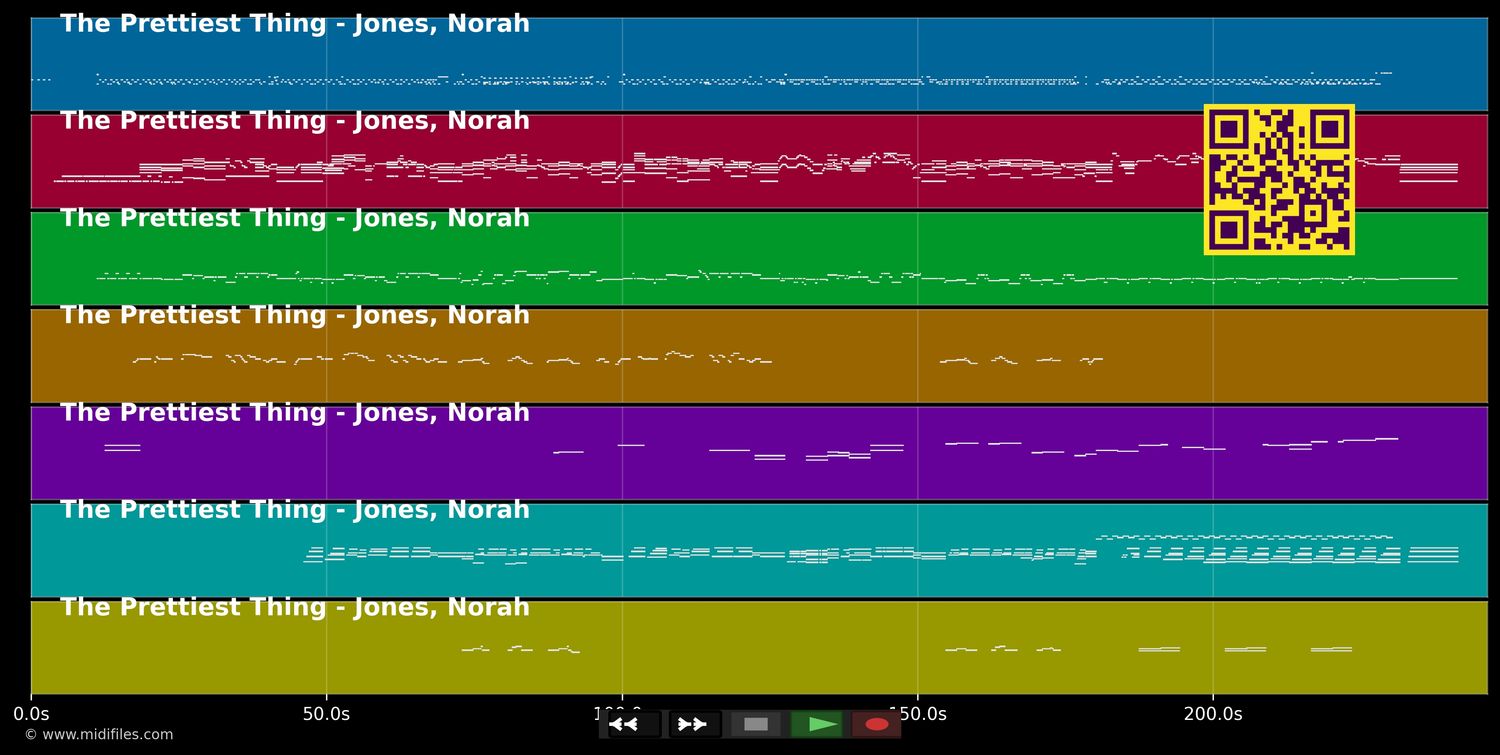This screenshot has width=1500, height=755.
Task: Start recording with the red record button
Action: 877,724
